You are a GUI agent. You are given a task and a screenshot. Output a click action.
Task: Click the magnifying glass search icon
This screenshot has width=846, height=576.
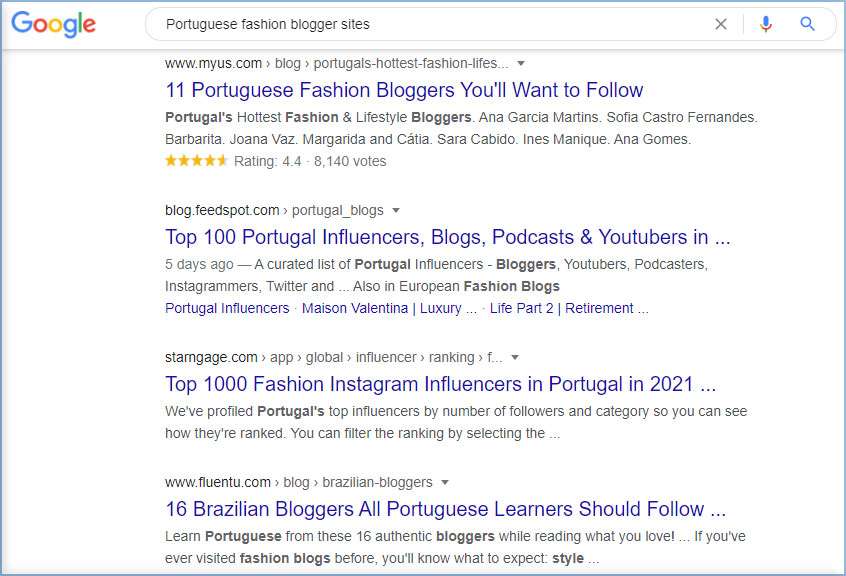[x=807, y=24]
